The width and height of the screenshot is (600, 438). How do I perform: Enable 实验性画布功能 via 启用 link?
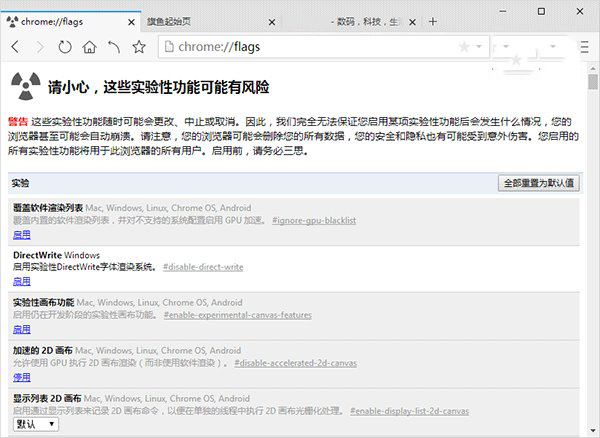[22, 329]
